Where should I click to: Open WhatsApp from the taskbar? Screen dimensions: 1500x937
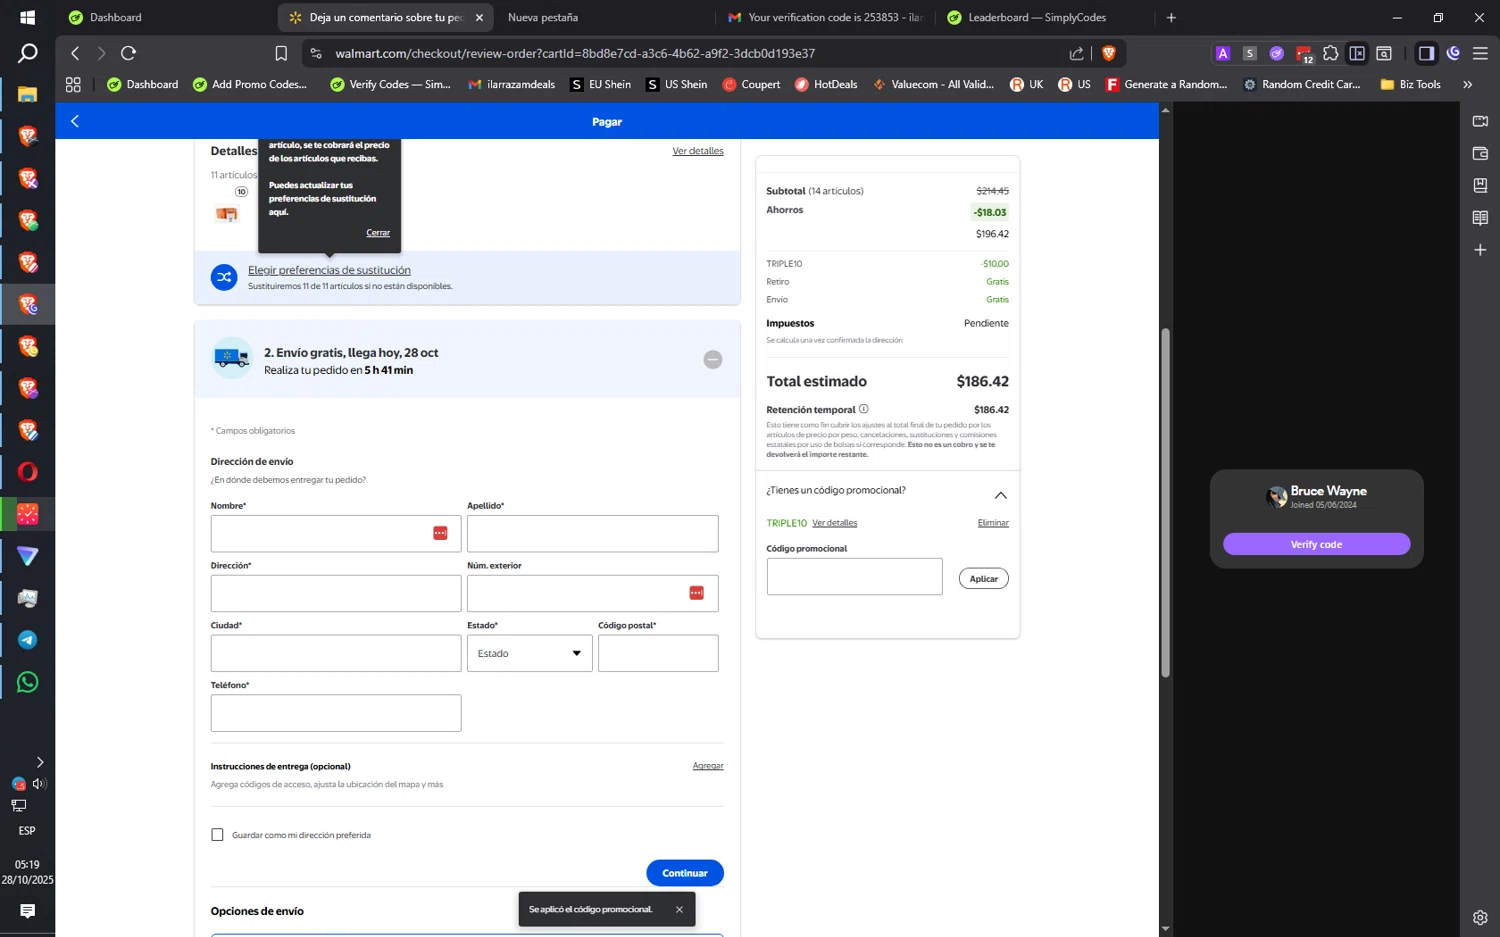27,682
